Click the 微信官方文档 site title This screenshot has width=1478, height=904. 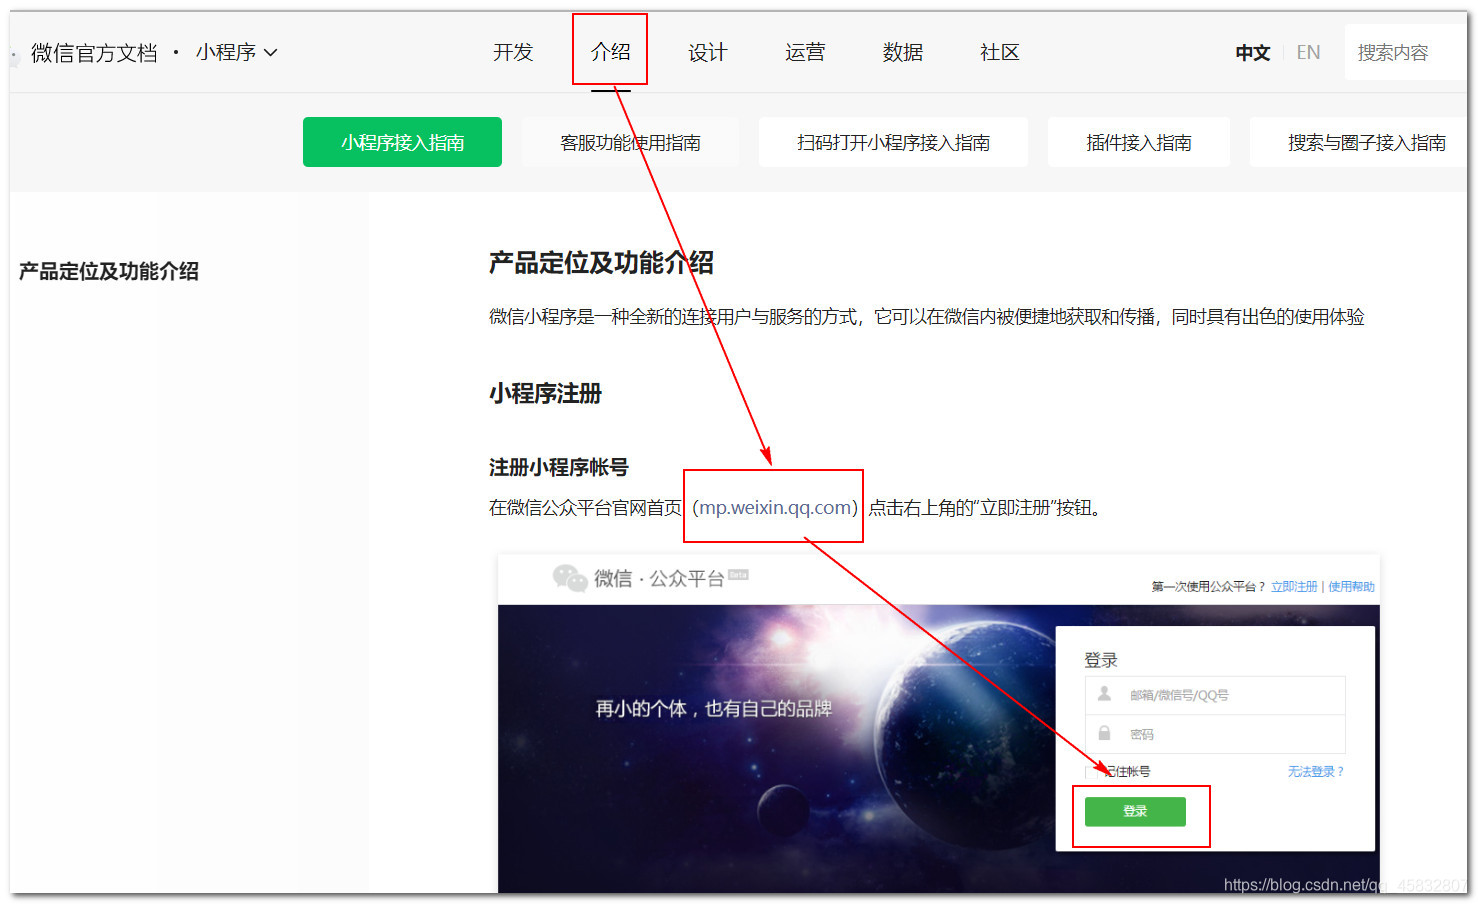coord(94,53)
